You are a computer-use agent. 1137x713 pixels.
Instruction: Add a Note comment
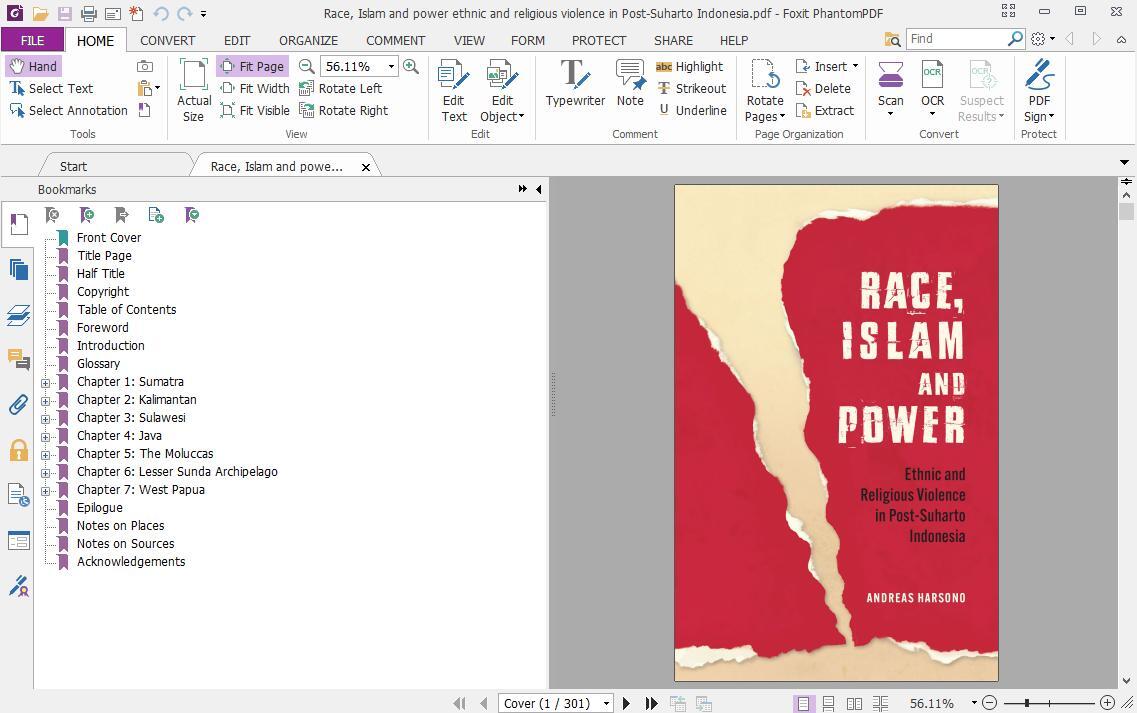coord(630,84)
